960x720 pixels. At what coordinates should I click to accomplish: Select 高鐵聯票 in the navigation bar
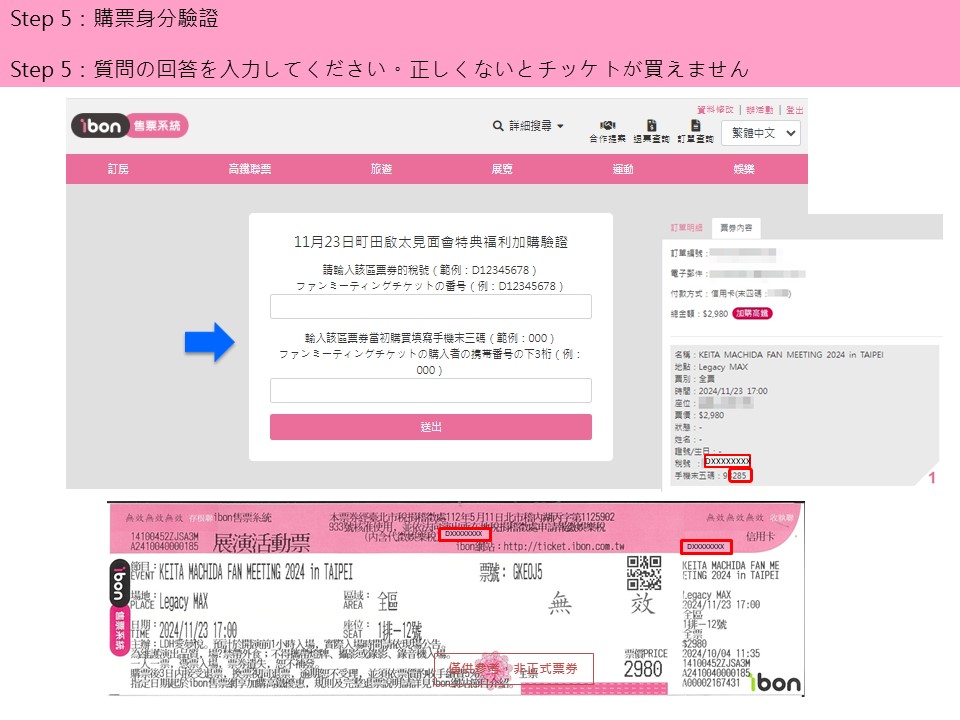tap(249, 169)
